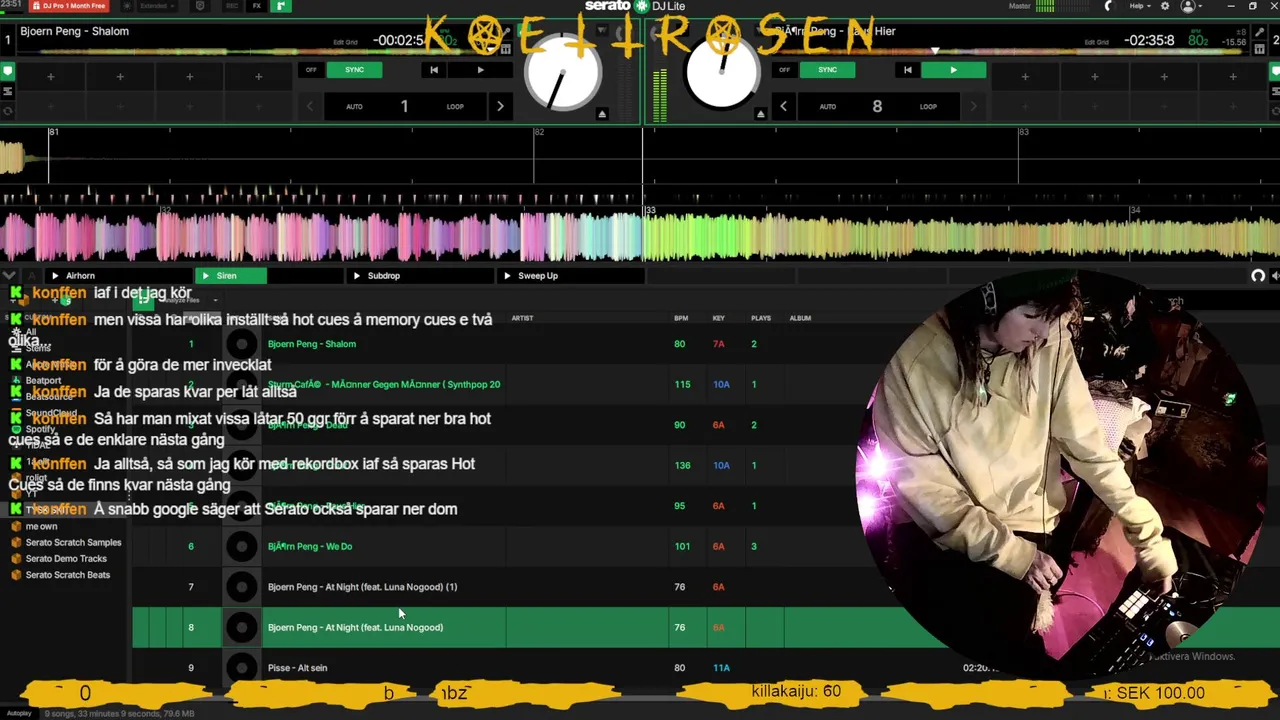Open the settings gear icon

(1164, 6)
